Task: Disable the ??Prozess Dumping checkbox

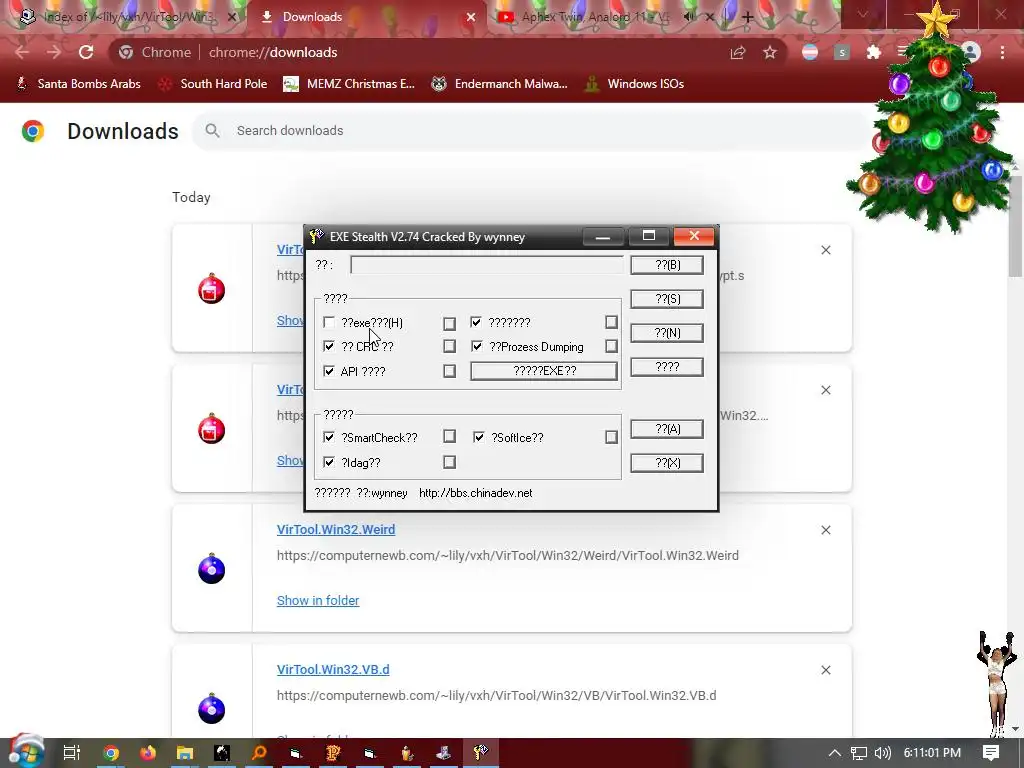Action: tap(477, 346)
